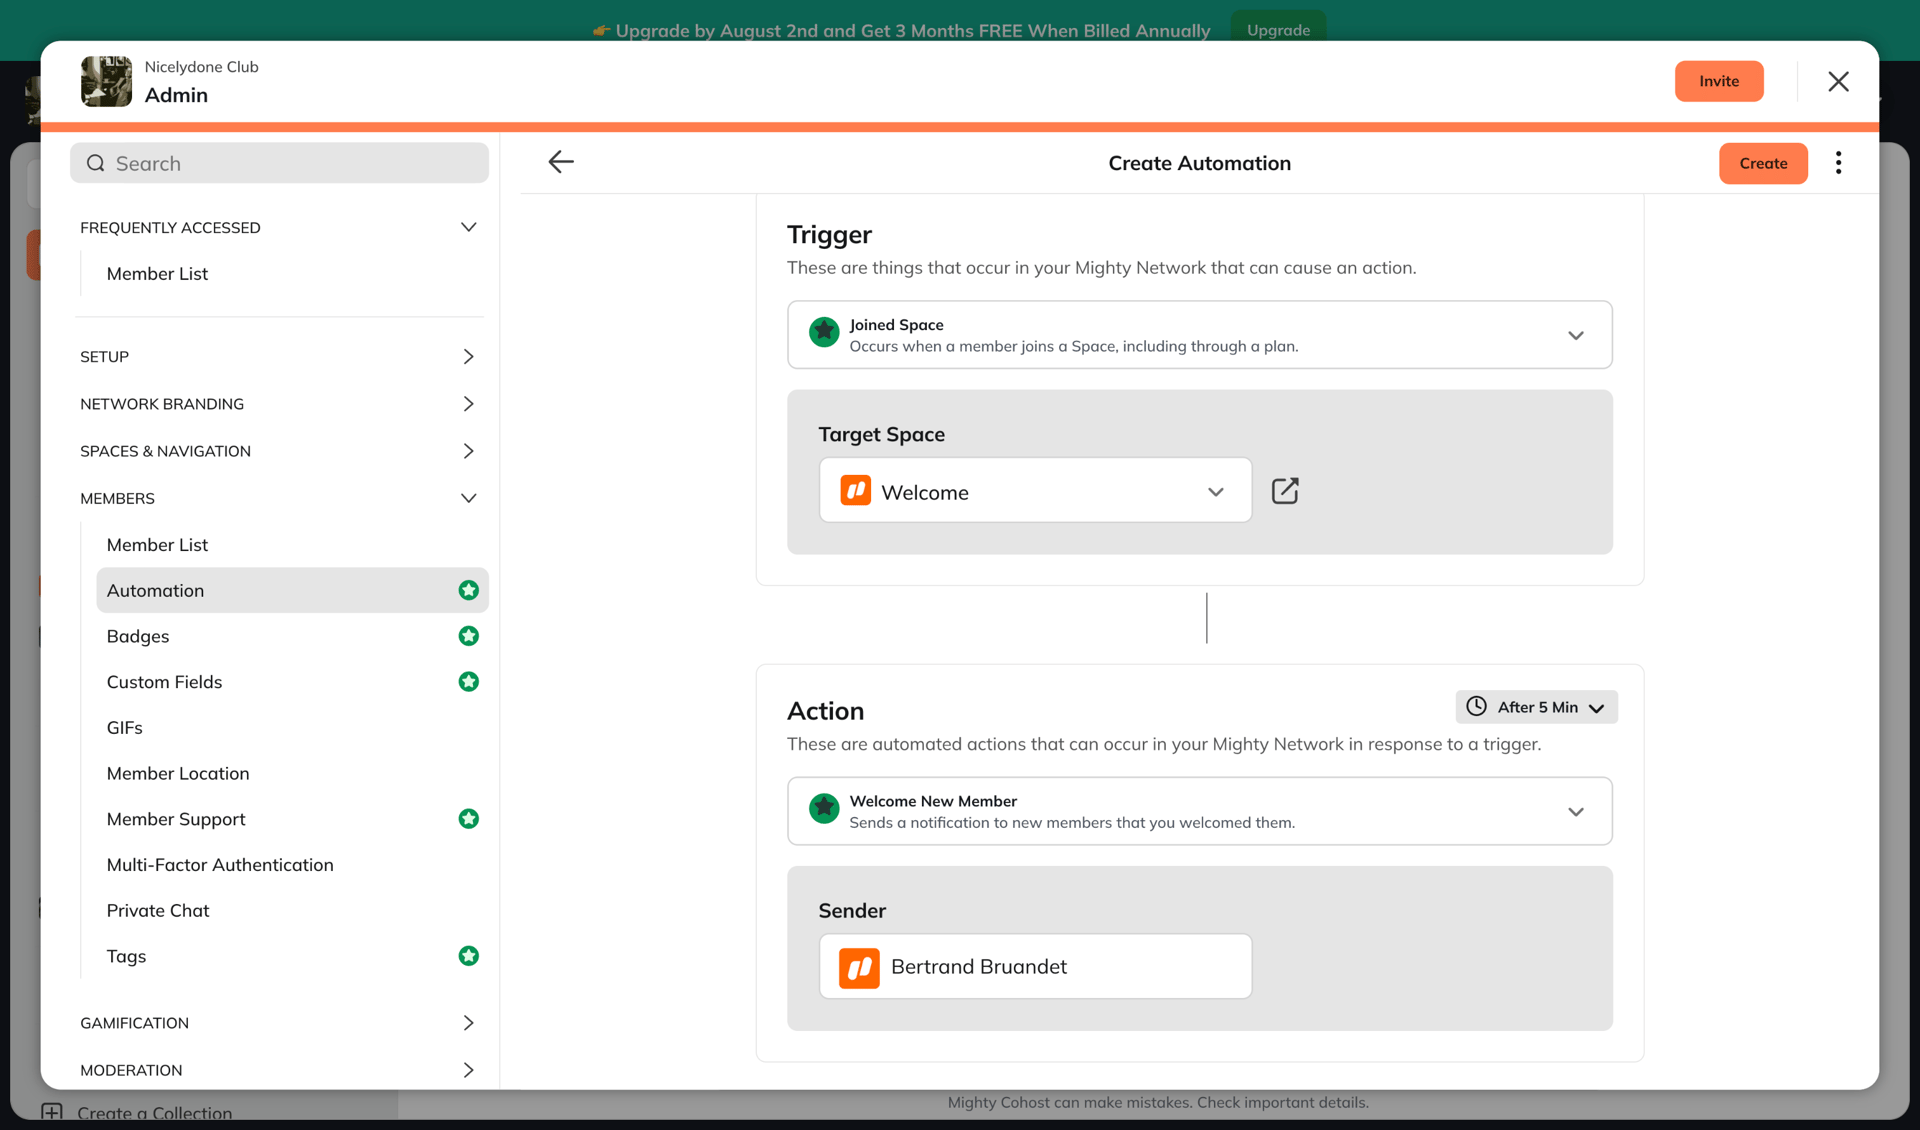Viewport: 1920px width, 1130px height.
Task: Click the clock icon on the action delay
Action: coord(1475,707)
